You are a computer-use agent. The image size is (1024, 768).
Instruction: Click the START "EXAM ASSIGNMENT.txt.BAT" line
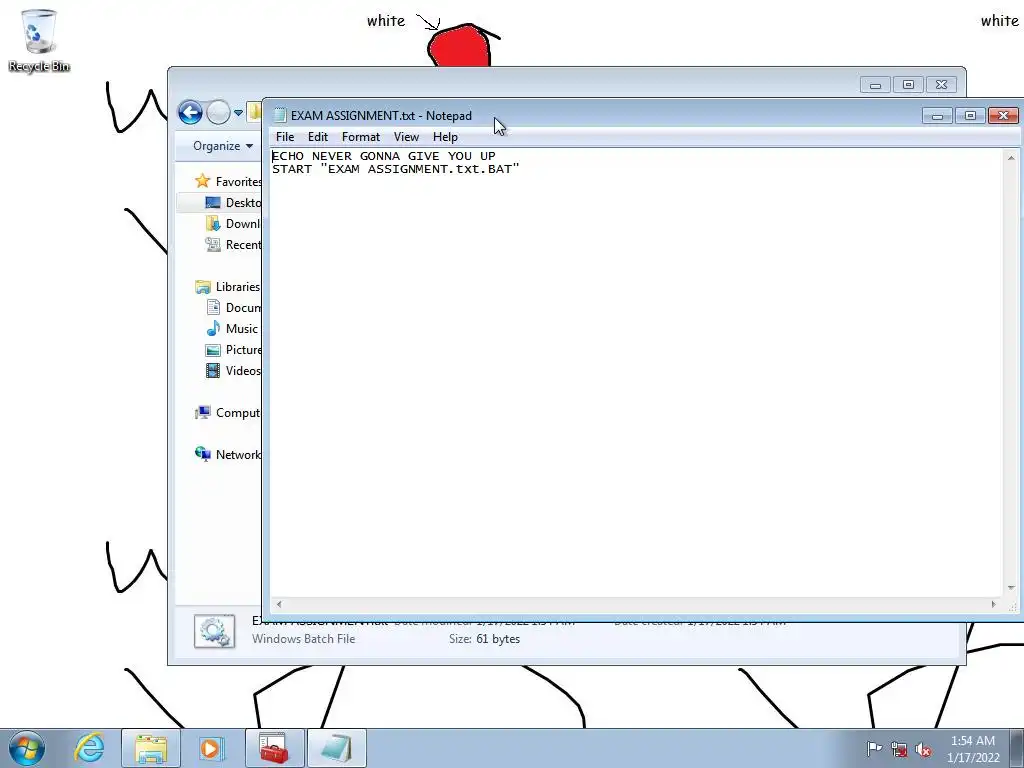396,169
